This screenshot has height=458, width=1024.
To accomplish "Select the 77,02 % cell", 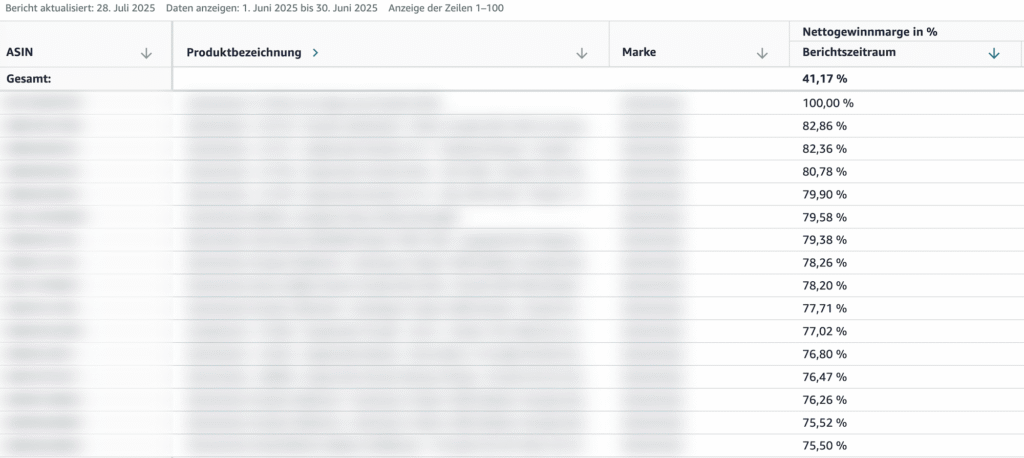I will click(x=824, y=331).
